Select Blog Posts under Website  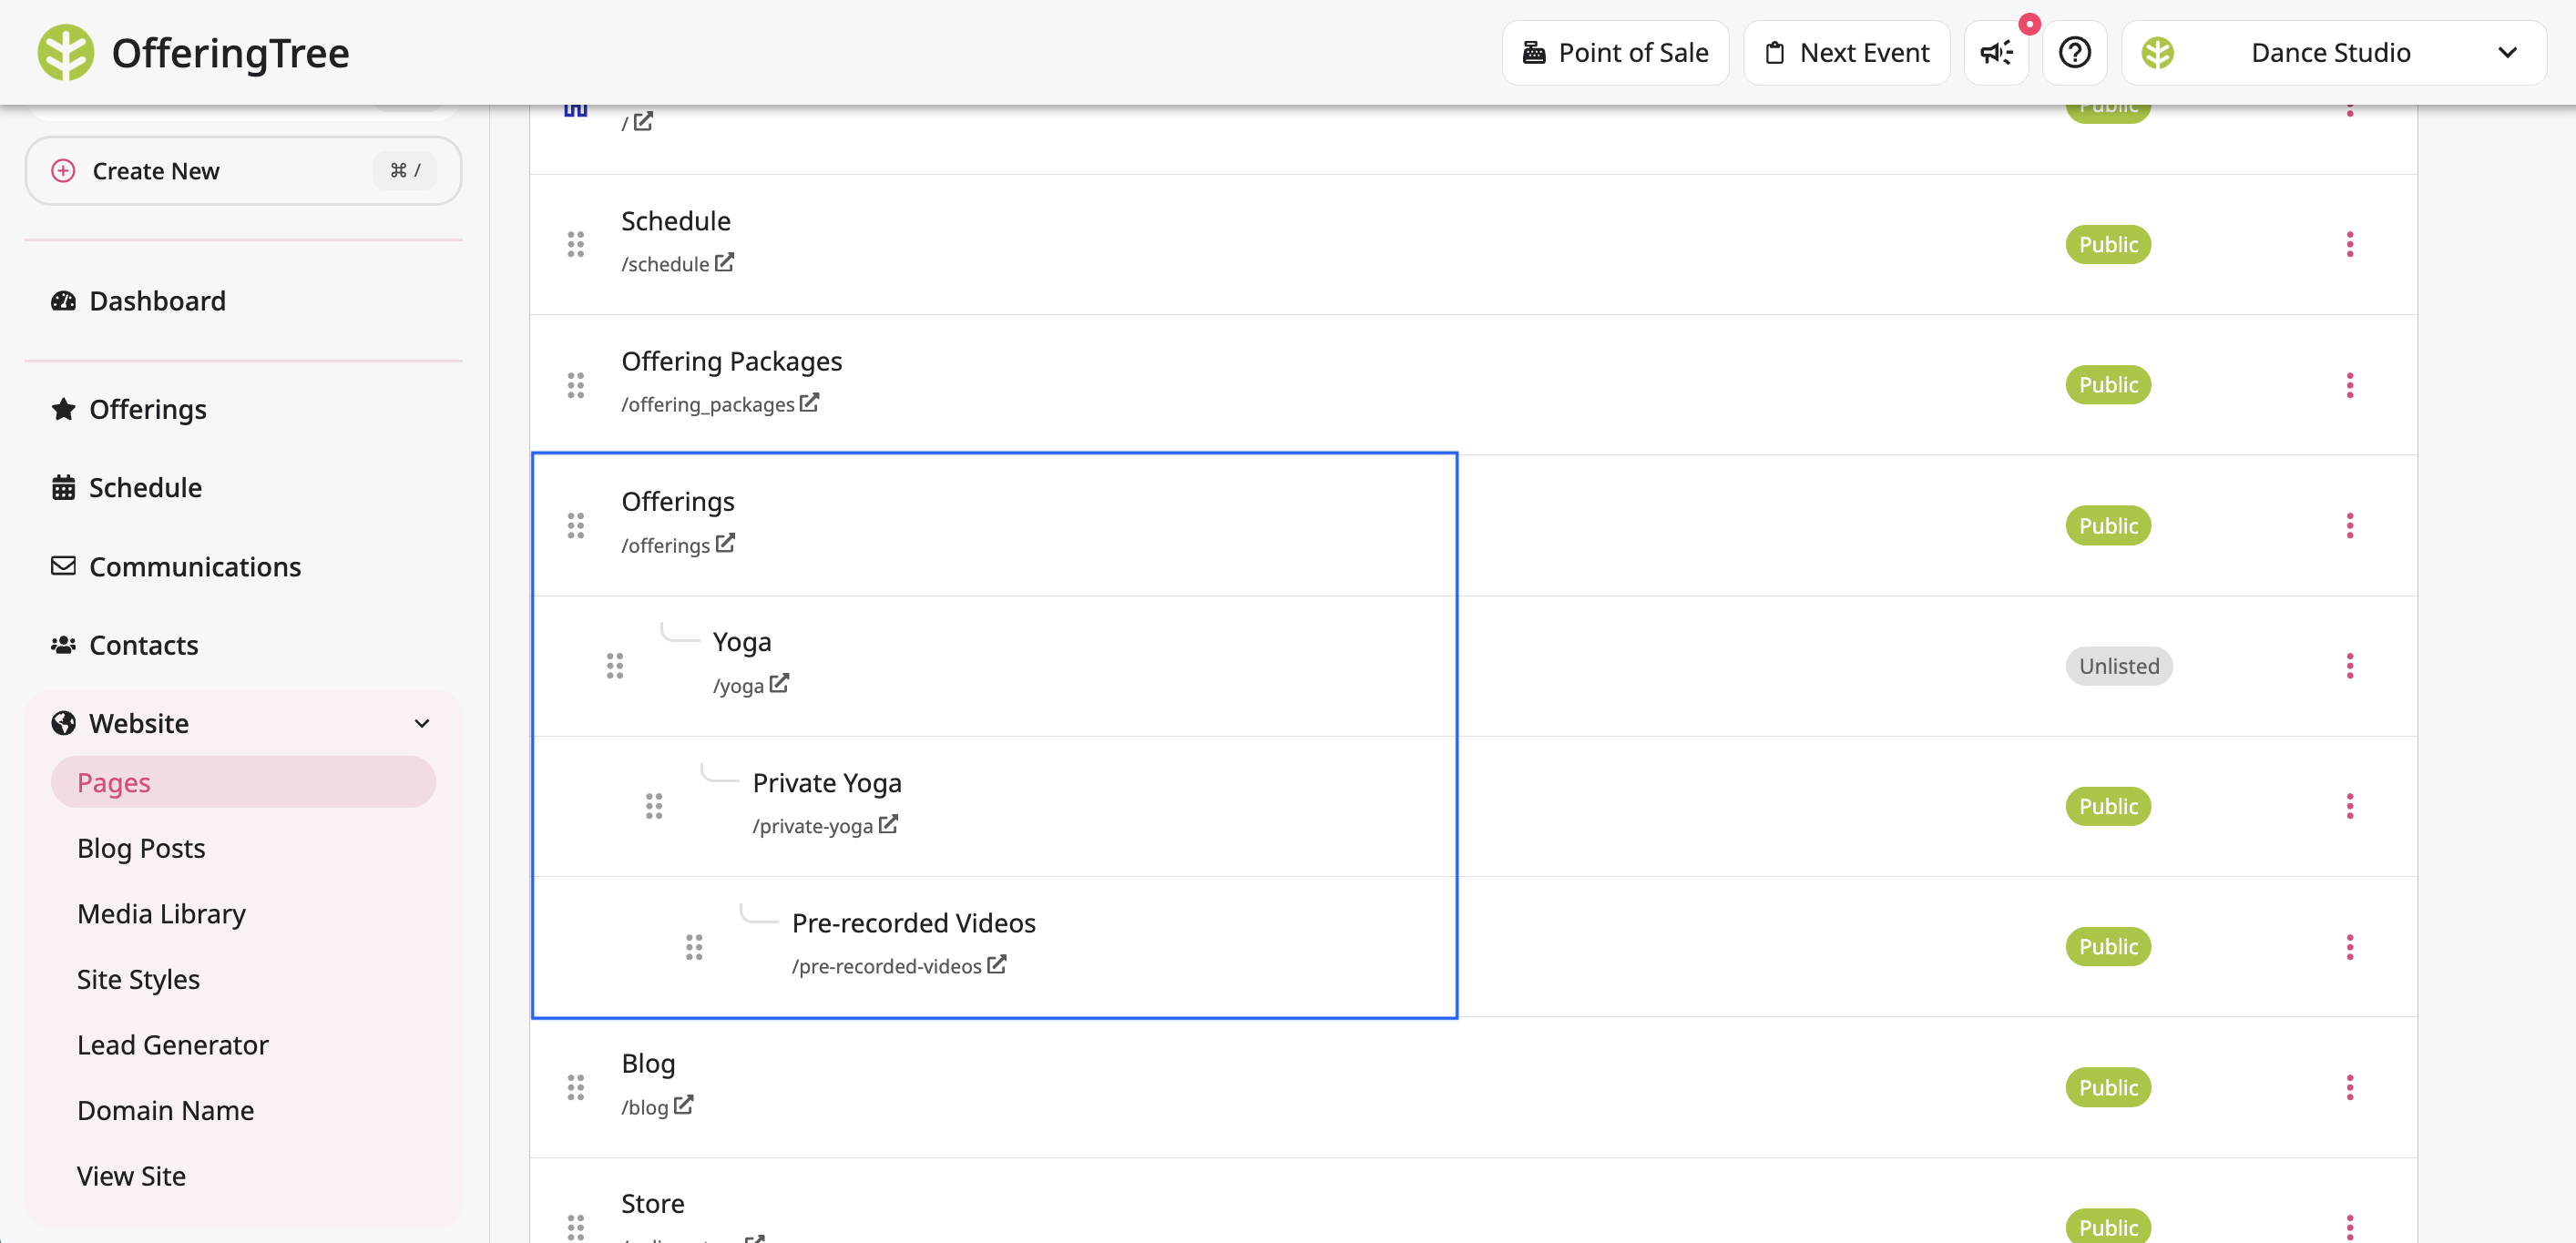point(141,848)
